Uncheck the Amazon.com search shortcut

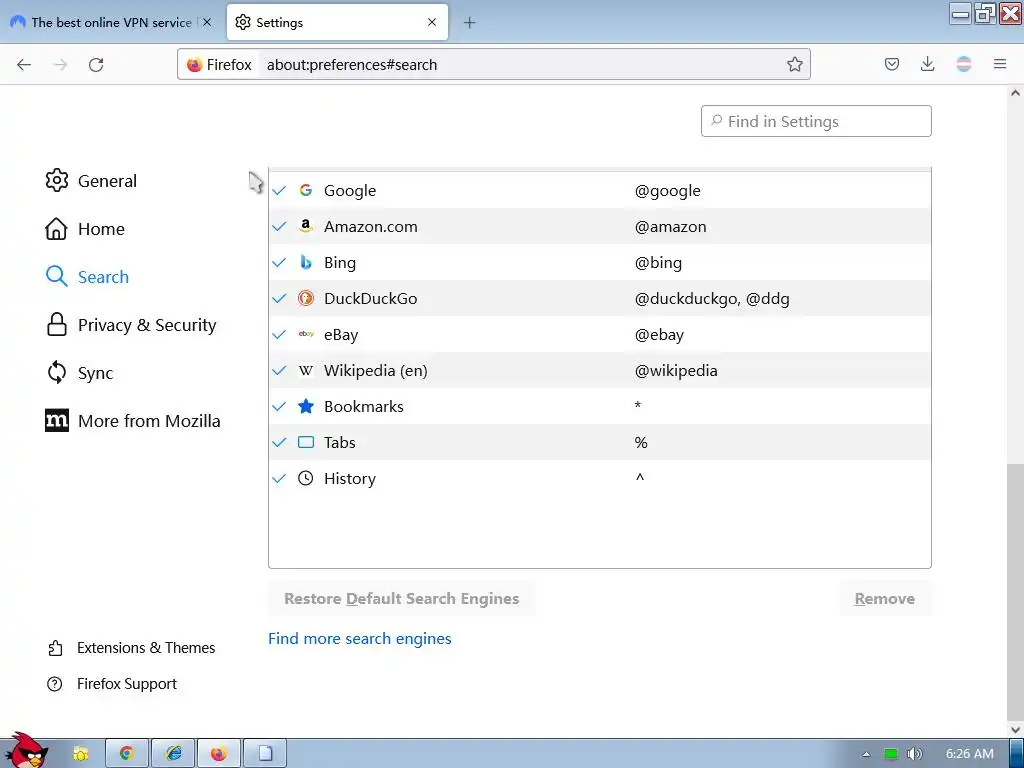[279, 227]
